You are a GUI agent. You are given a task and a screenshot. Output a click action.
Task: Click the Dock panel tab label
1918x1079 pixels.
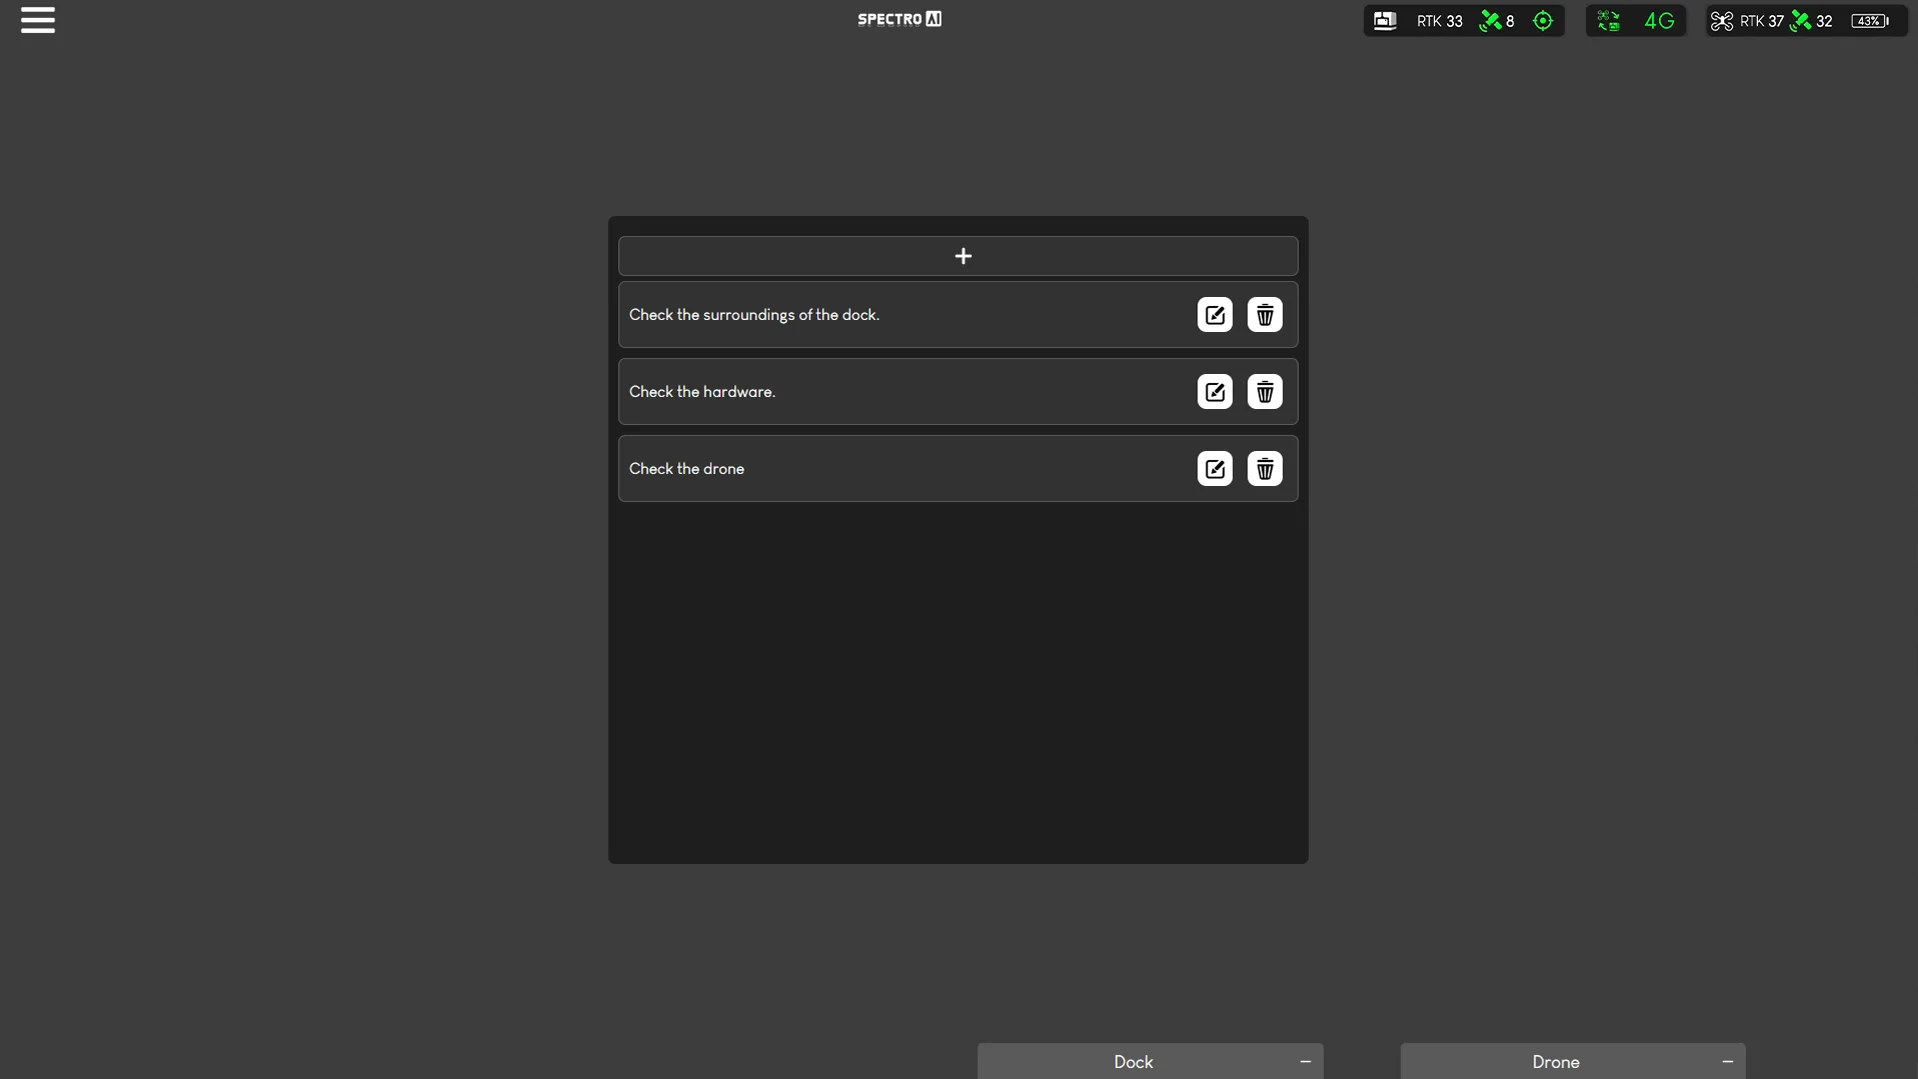1132,1061
